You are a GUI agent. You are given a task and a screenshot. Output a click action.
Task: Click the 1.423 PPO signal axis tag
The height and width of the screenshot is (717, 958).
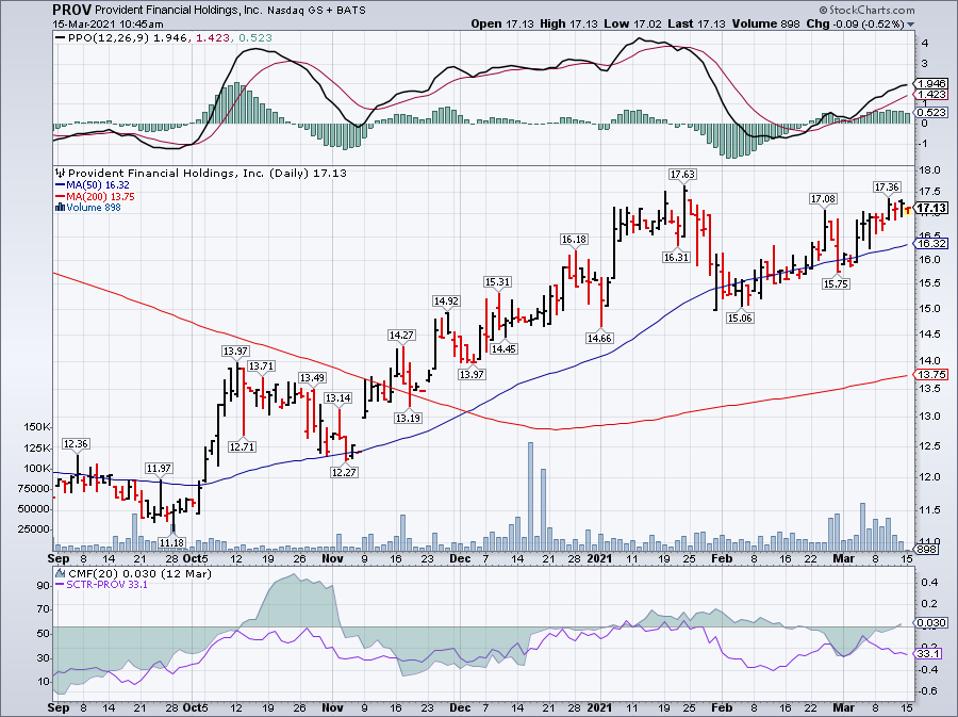[x=931, y=95]
